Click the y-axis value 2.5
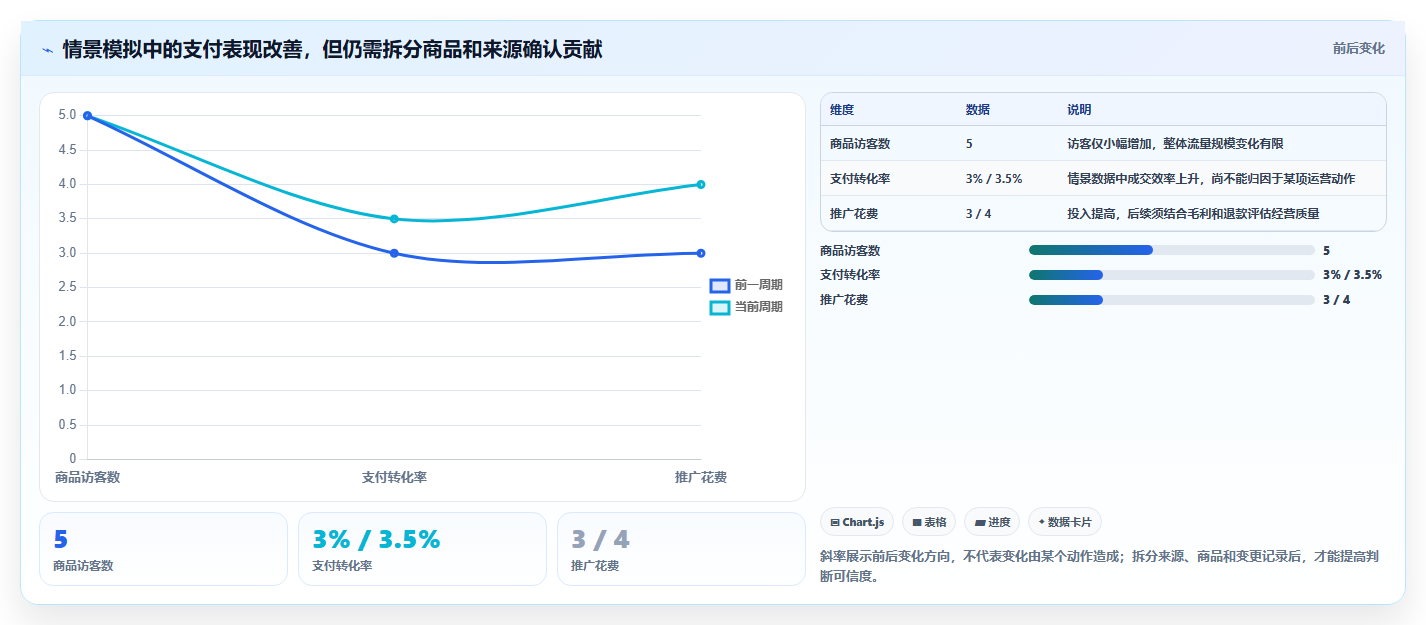1426x625 pixels. click(x=67, y=287)
